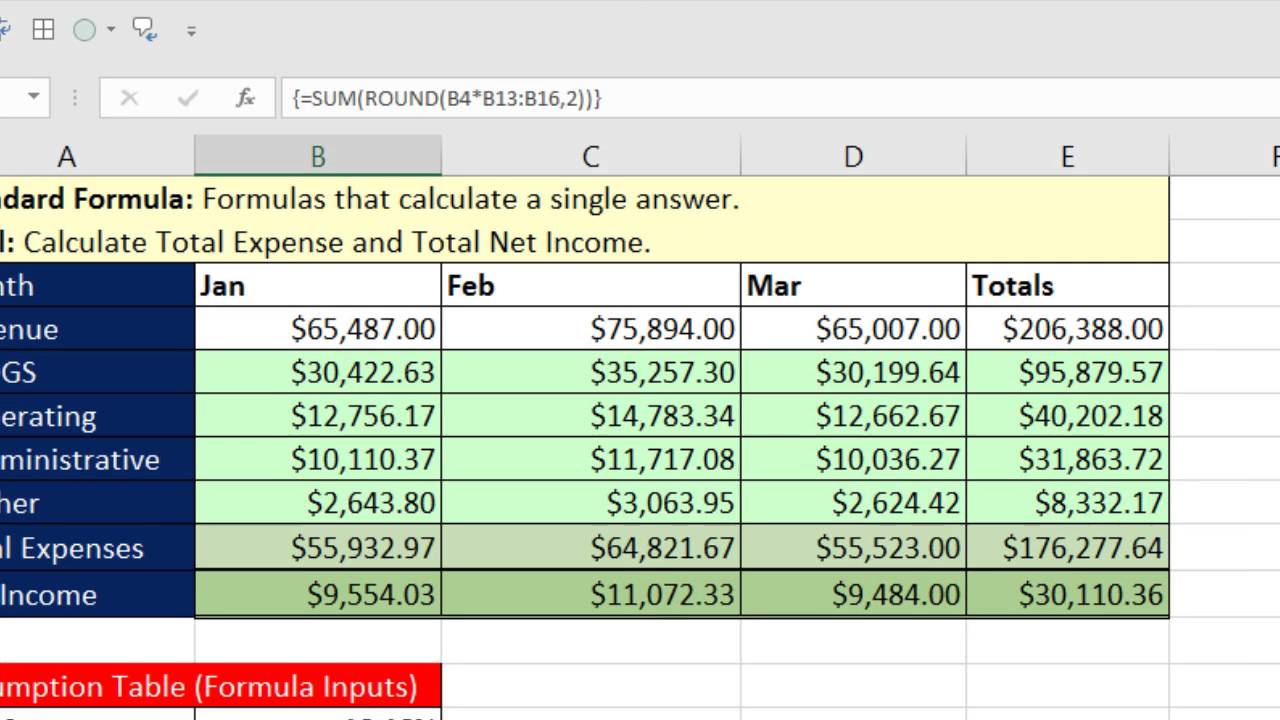The width and height of the screenshot is (1280, 720).
Task: Select cell with $2,643.80
Action: click(x=318, y=502)
